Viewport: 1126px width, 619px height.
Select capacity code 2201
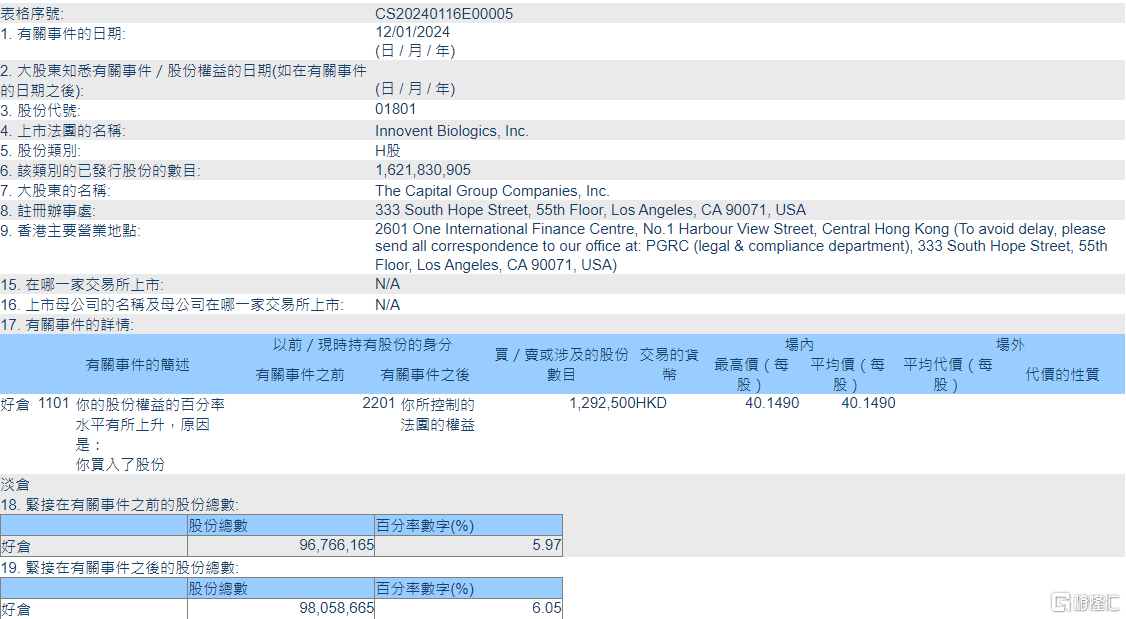point(378,404)
